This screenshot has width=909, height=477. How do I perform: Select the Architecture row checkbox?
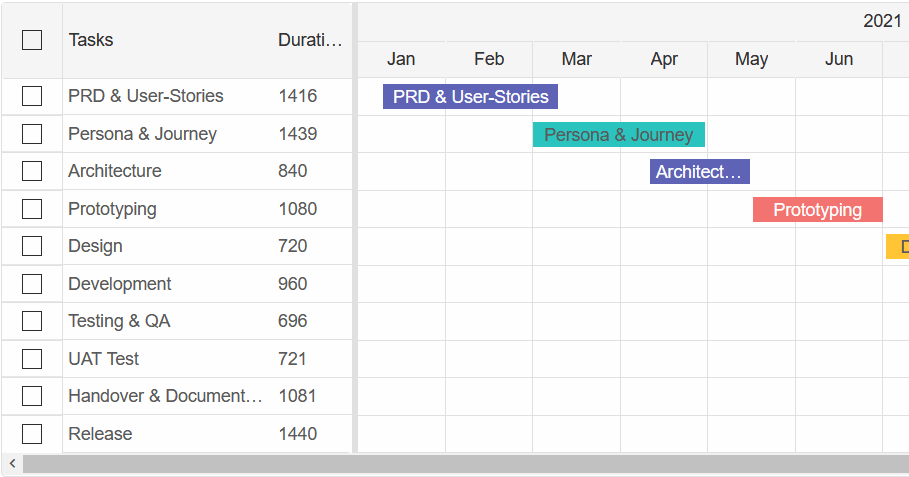(x=32, y=171)
